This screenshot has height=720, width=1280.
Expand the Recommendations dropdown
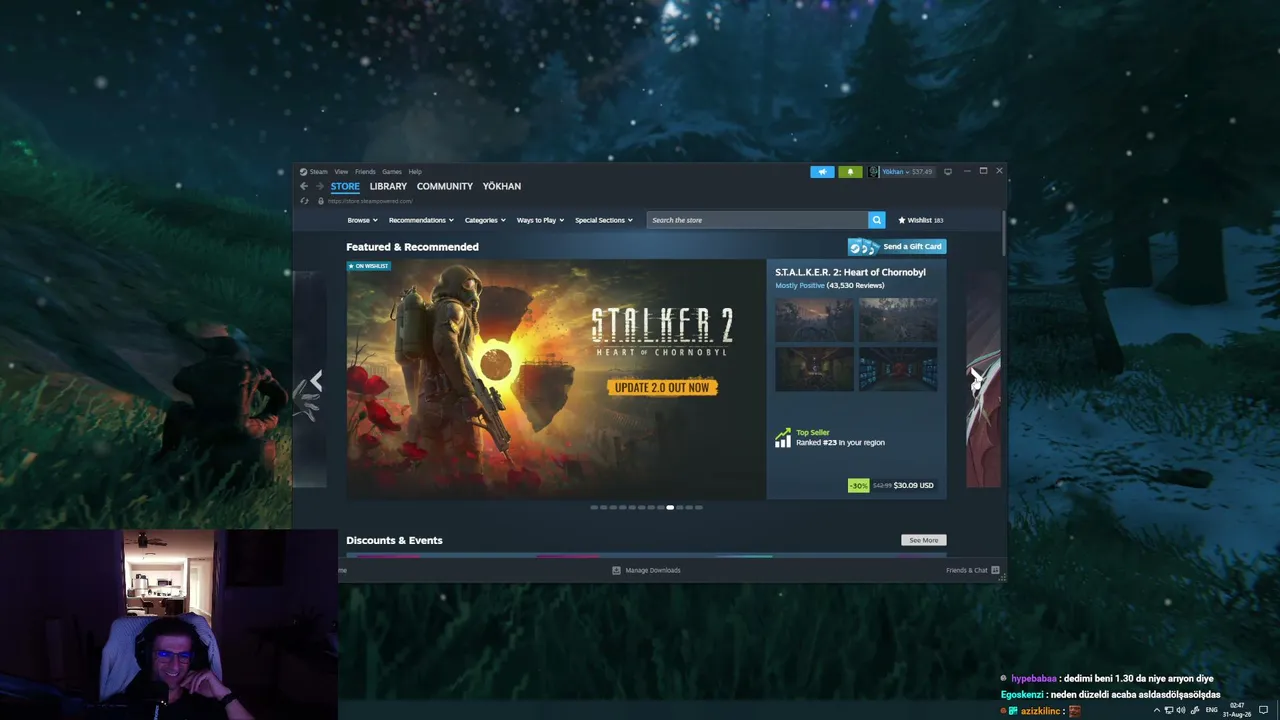(421, 220)
